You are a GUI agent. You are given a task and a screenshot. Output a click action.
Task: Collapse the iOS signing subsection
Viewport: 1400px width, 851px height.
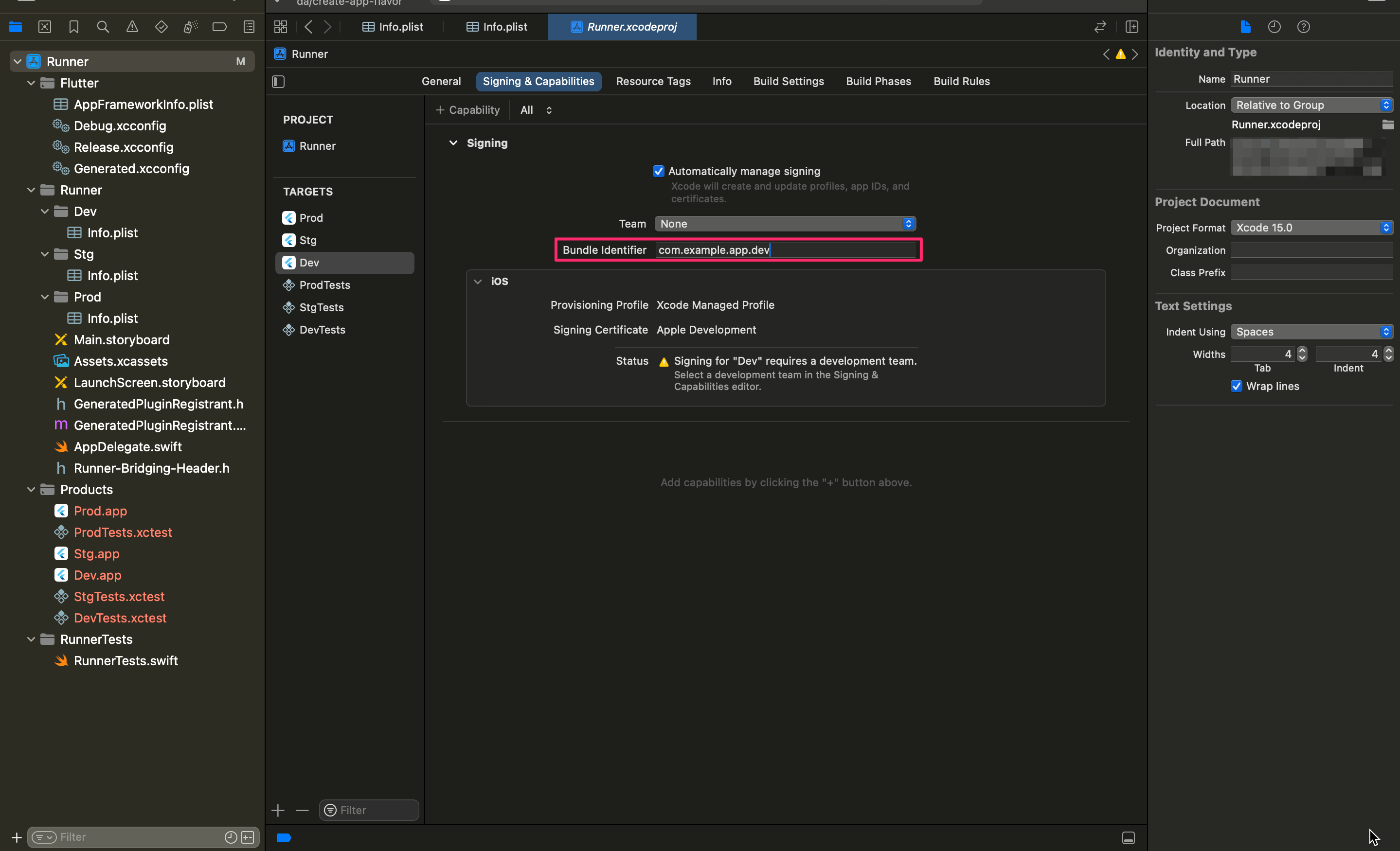[478, 282]
